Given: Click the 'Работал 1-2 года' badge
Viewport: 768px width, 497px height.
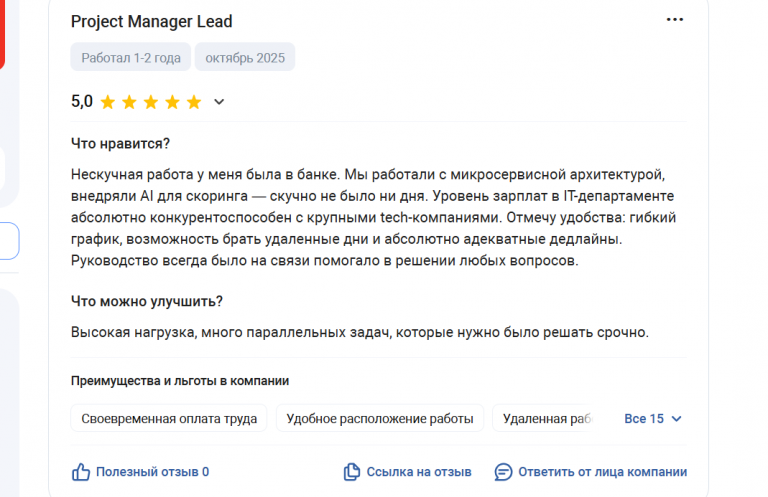Looking at the screenshot, I should (131, 57).
